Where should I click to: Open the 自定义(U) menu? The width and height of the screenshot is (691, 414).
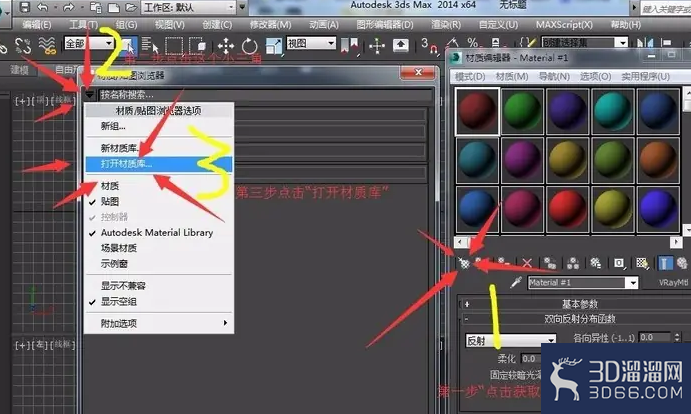click(498, 25)
